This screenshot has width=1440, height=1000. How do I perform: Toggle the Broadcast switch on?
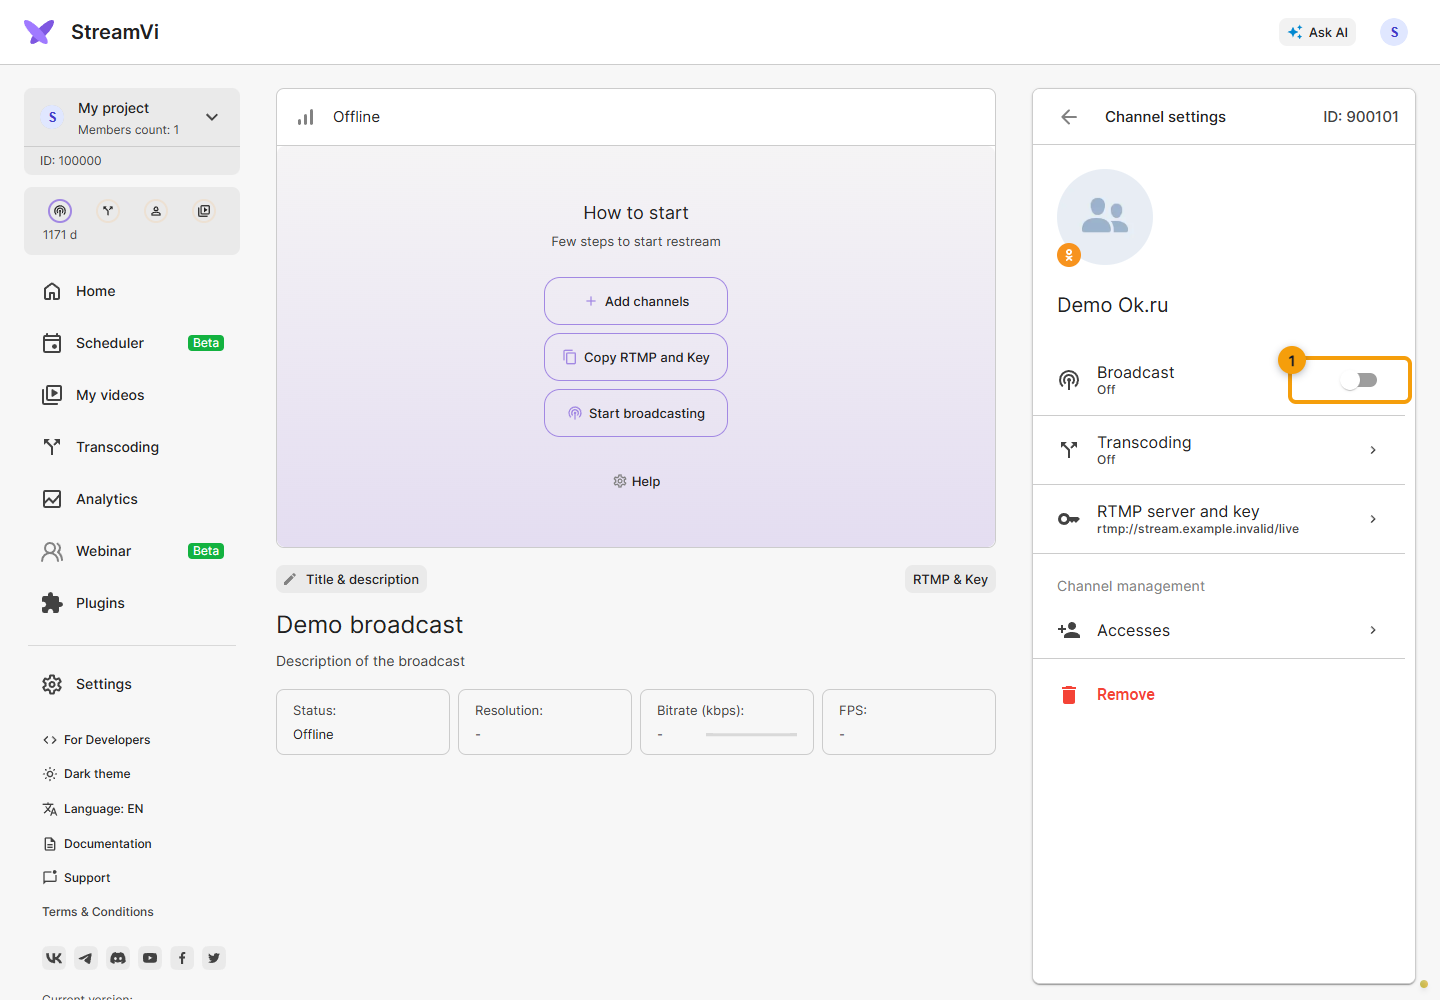coord(1359,380)
